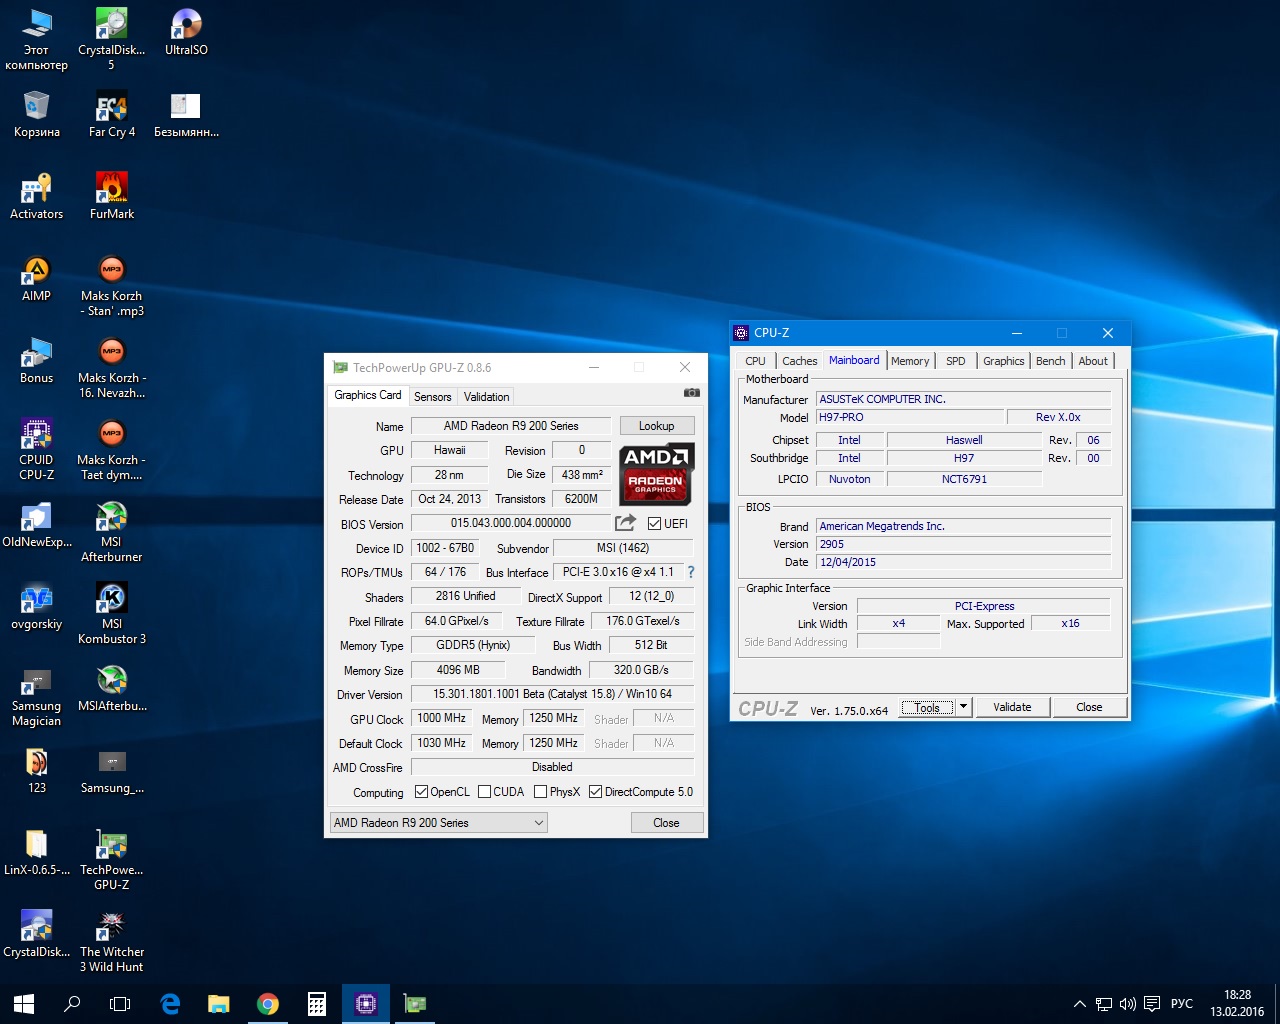The height and width of the screenshot is (1024, 1280).
Task: Click the GPU-Z screenshot camera icon
Action: (691, 393)
